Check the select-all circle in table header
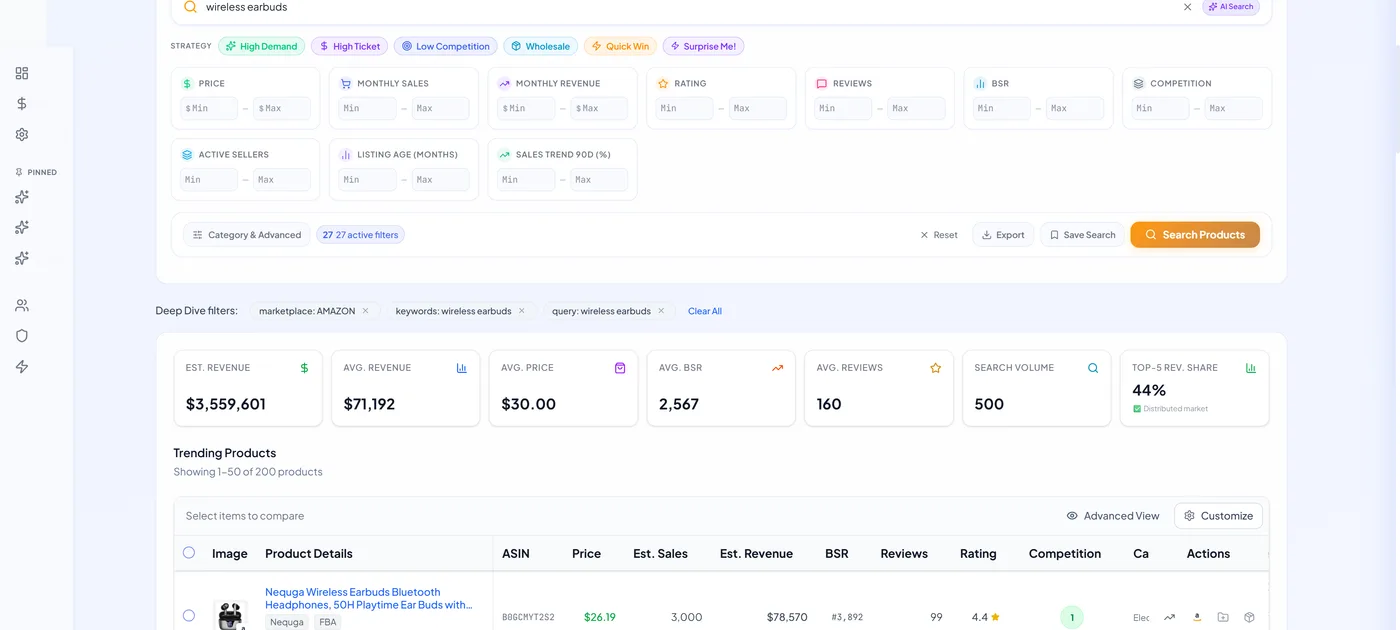The image size is (1400, 630). click(x=189, y=552)
